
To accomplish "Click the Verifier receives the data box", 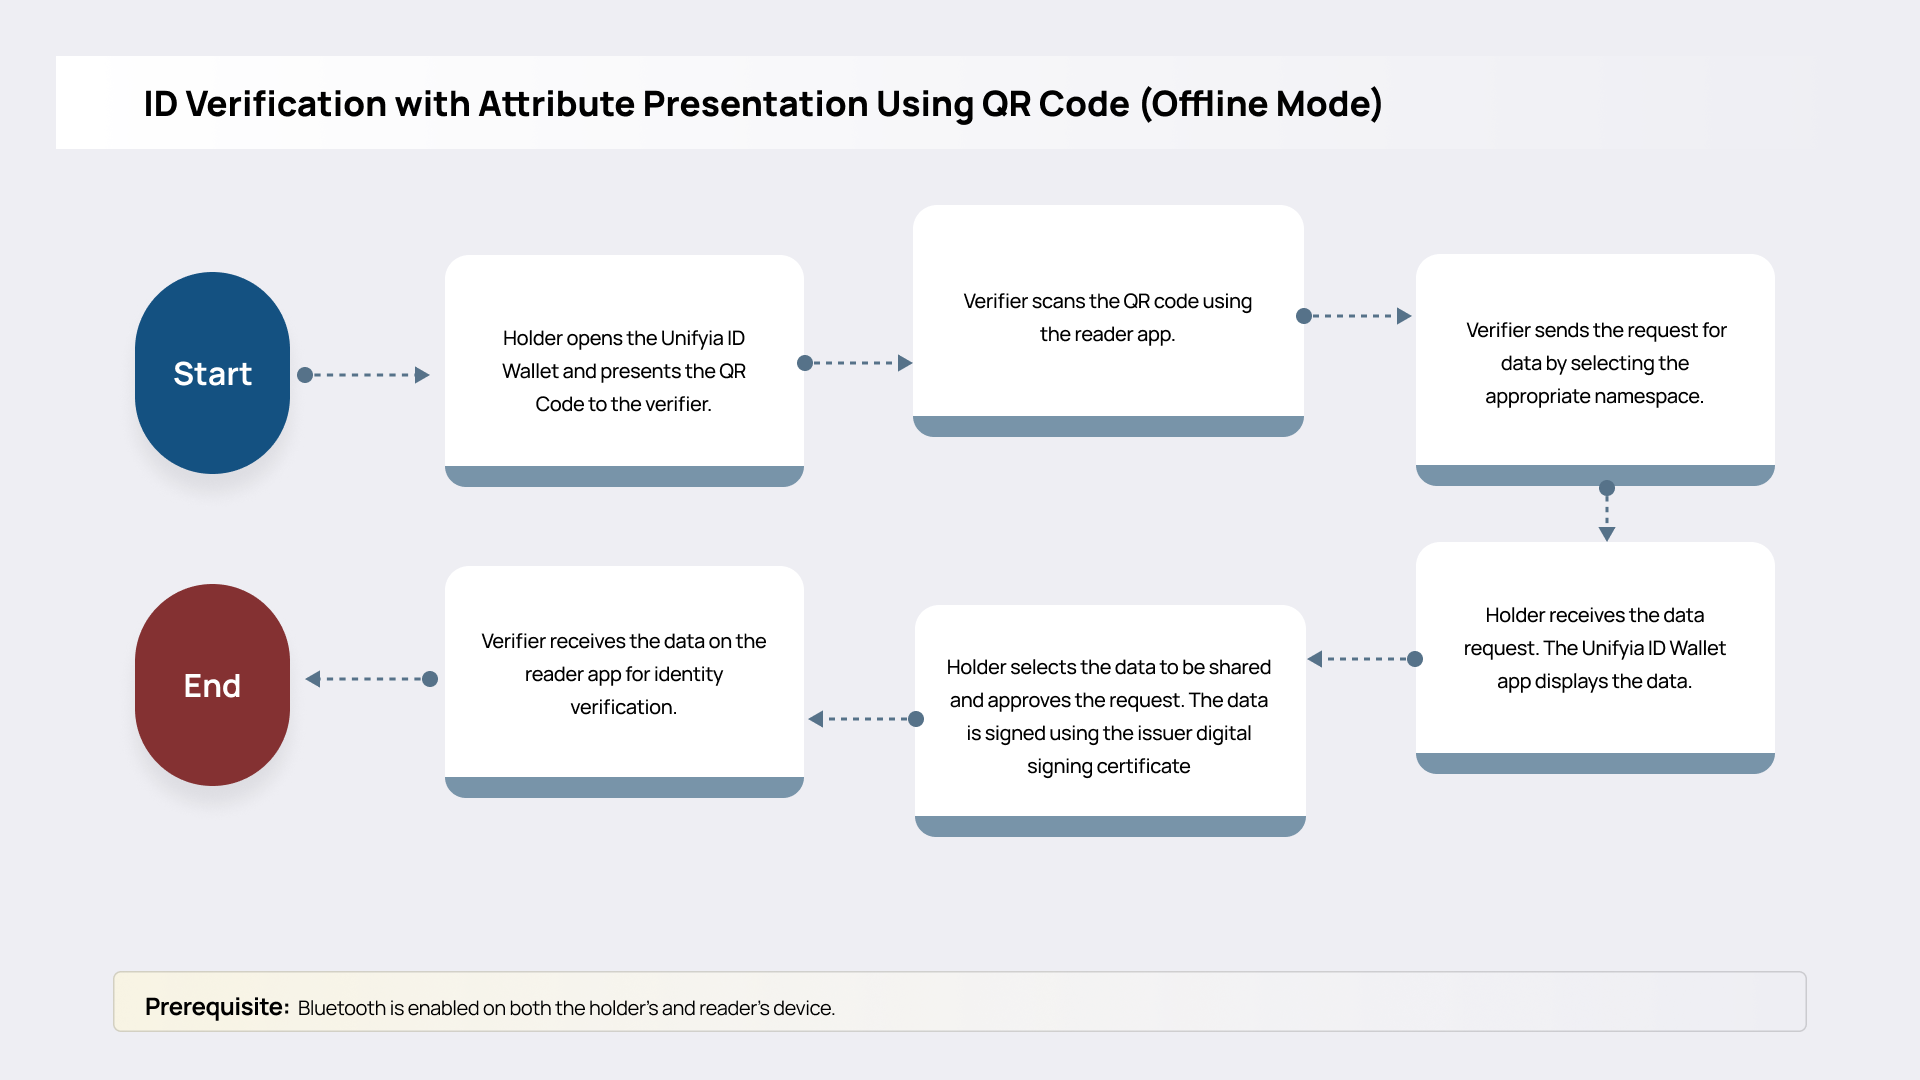I will 624,674.
